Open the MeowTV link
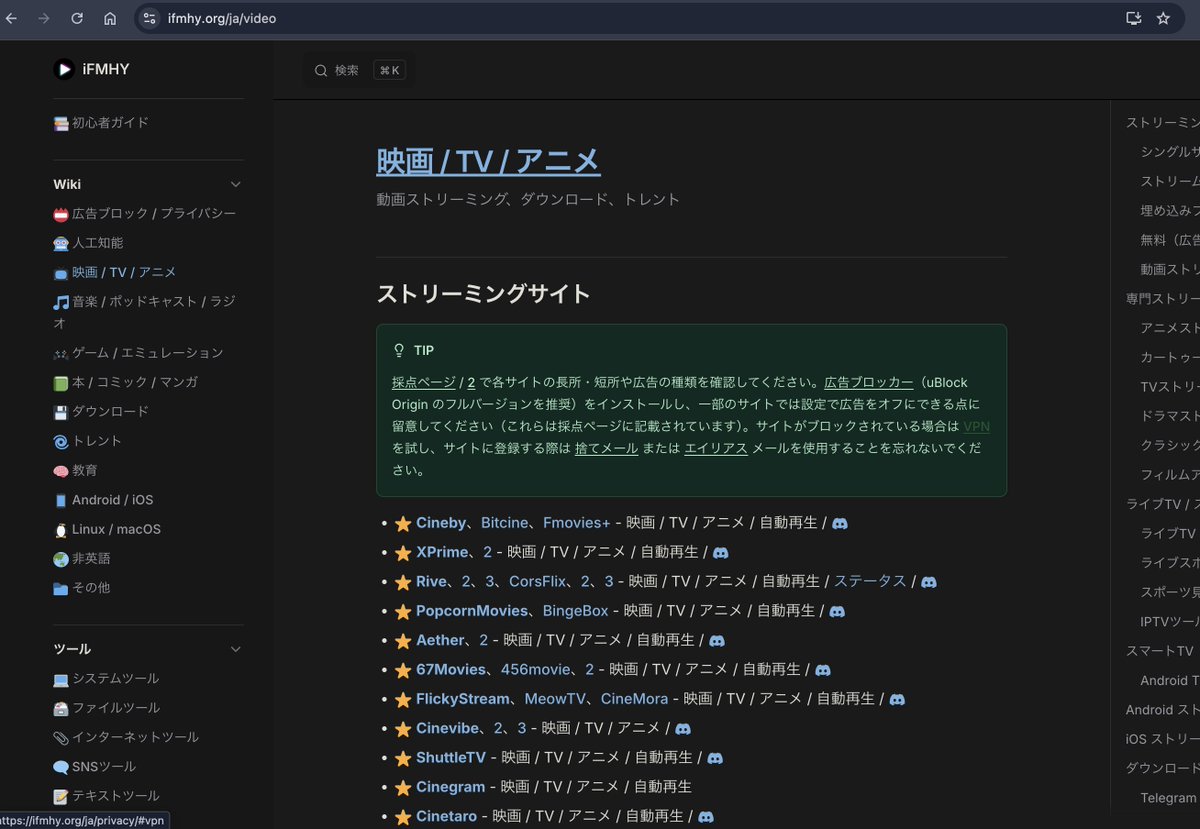 click(x=555, y=699)
